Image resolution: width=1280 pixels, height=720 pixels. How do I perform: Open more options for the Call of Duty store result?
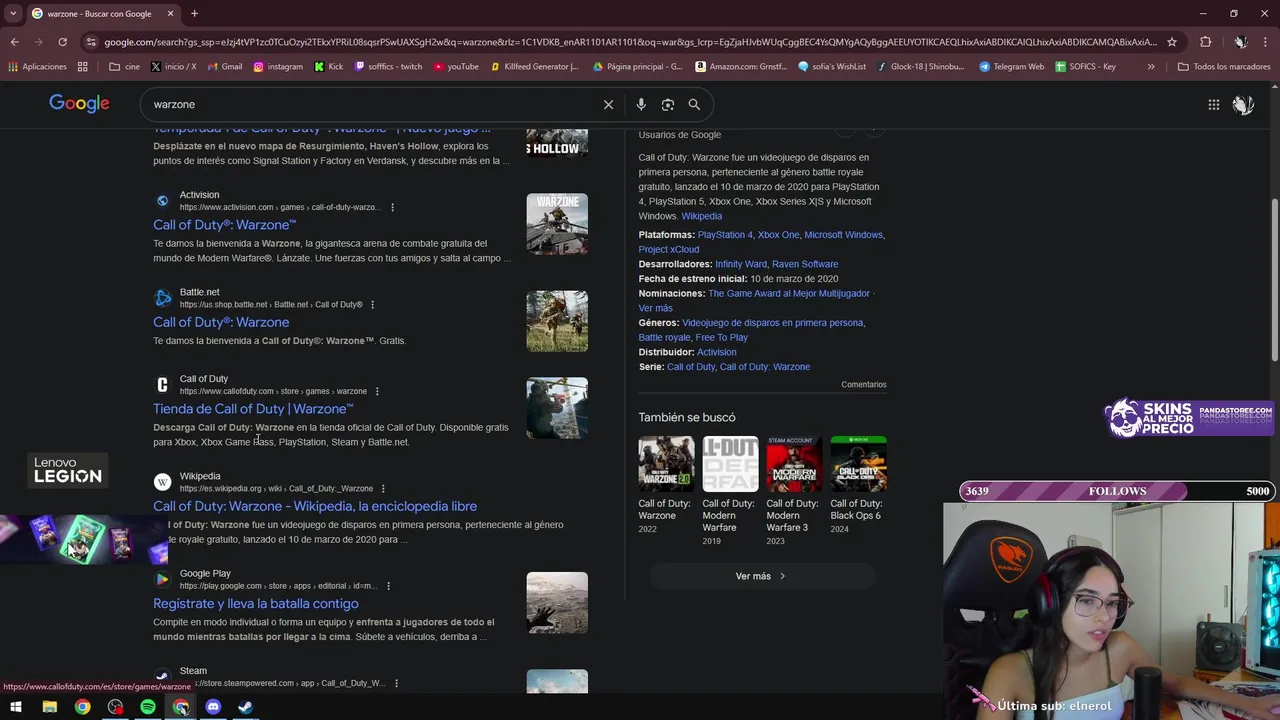(x=376, y=391)
